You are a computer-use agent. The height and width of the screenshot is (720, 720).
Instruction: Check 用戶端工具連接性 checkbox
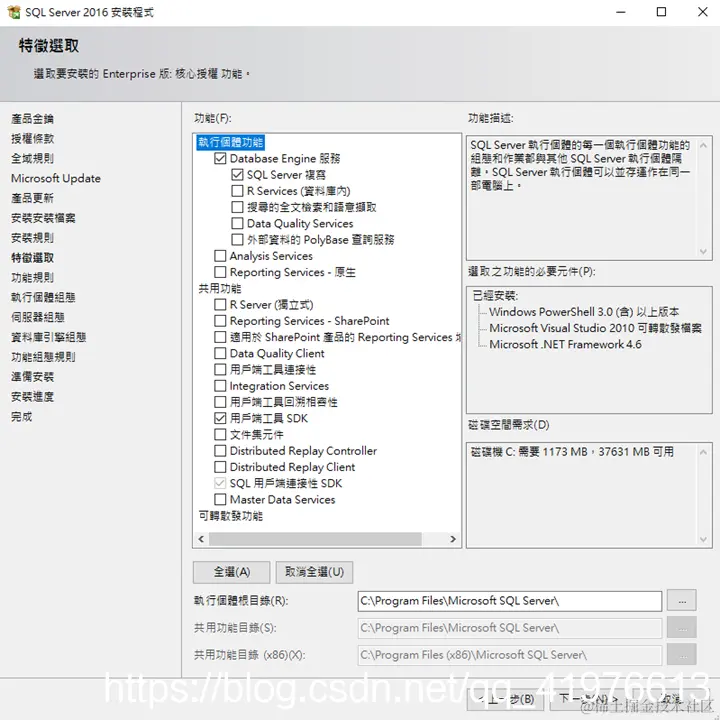tap(220, 369)
